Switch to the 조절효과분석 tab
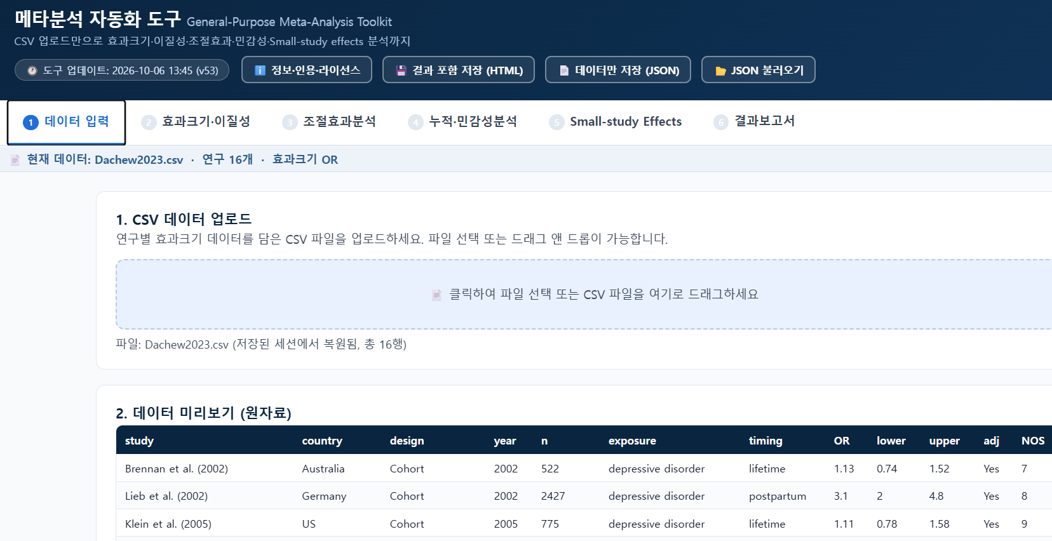Screen dimensions: 1052x541 click(329, 122)
